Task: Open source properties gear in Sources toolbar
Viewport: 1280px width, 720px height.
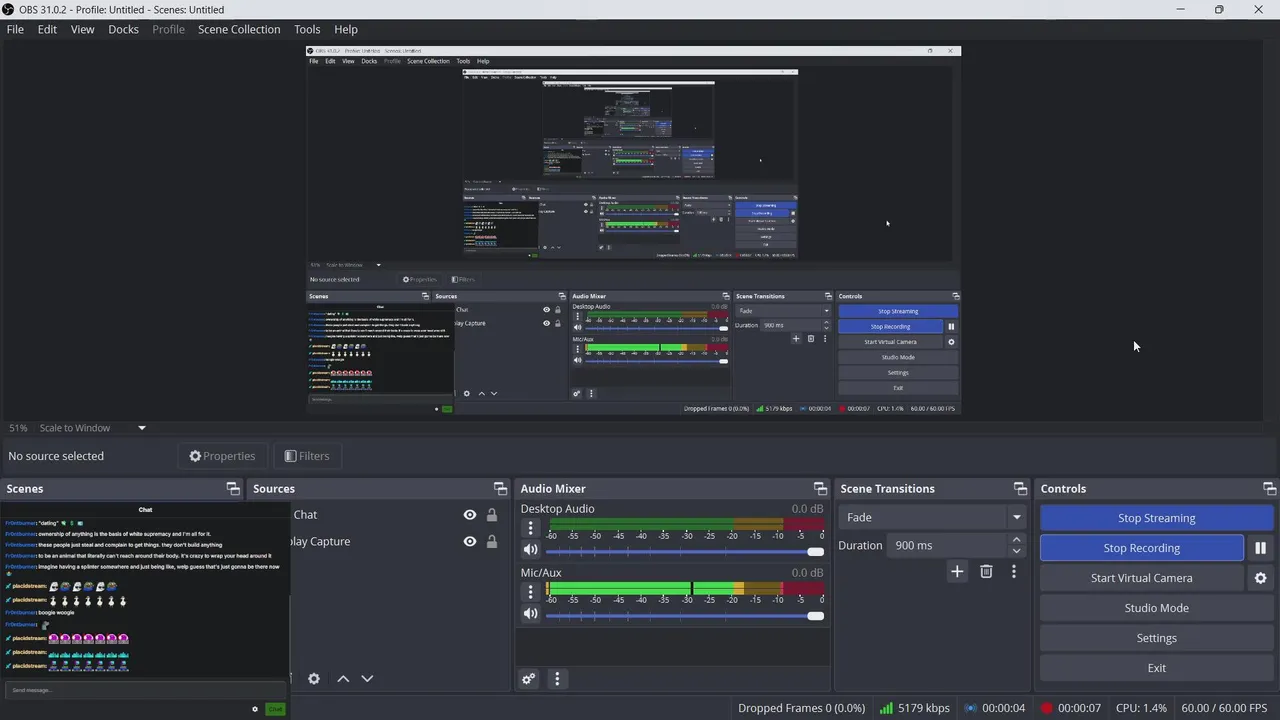Action: (x=314, y=678)
